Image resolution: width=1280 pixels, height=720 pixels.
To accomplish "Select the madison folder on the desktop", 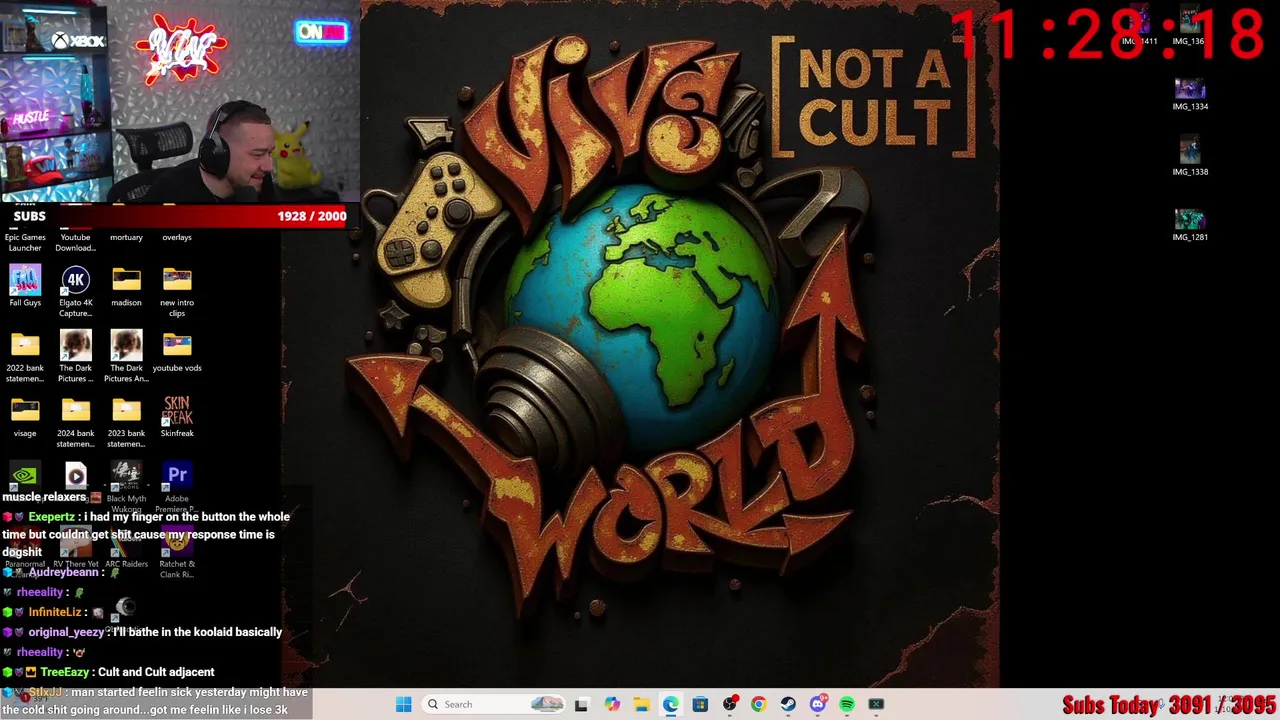I will pyautogui.click(x=126, y=287).
